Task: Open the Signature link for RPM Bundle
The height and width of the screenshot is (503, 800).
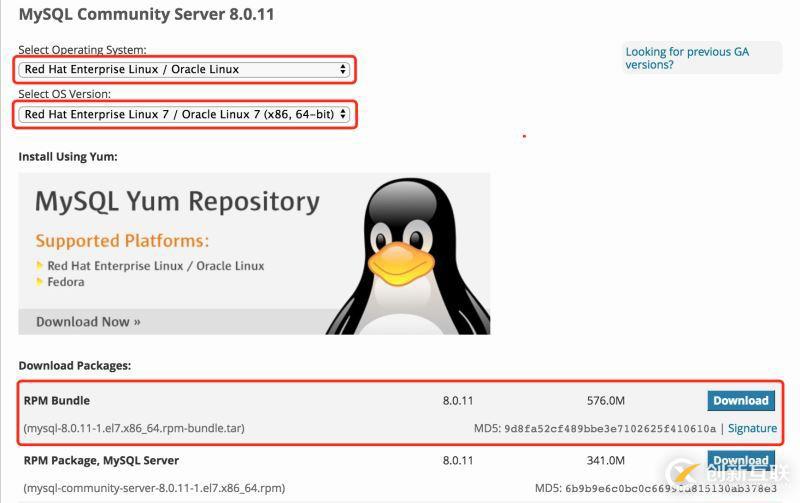Action: tap(752, 429)
